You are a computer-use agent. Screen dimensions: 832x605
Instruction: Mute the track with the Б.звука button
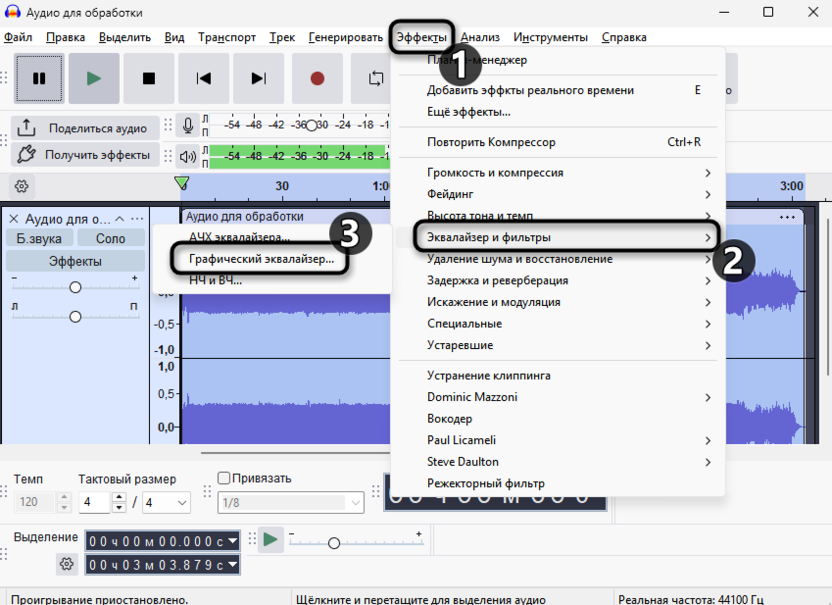[37, 237]
